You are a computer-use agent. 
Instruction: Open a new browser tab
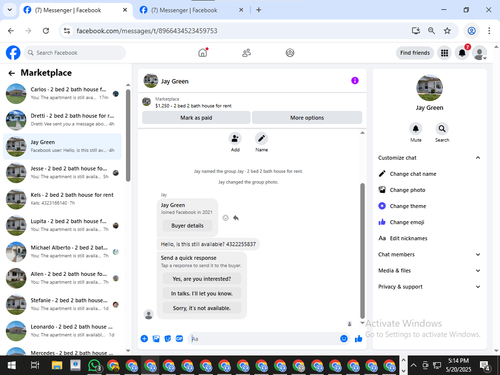[259, 10]
